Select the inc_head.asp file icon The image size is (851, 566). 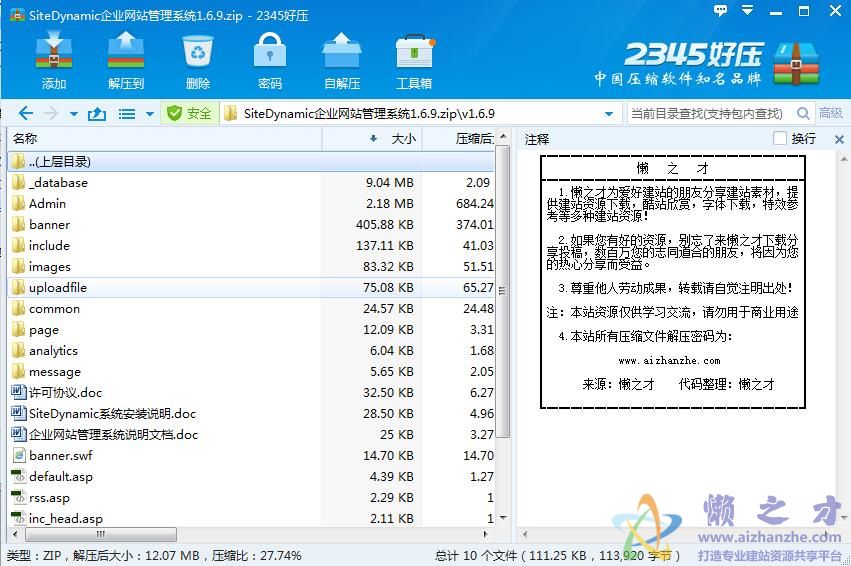point(18,518)
